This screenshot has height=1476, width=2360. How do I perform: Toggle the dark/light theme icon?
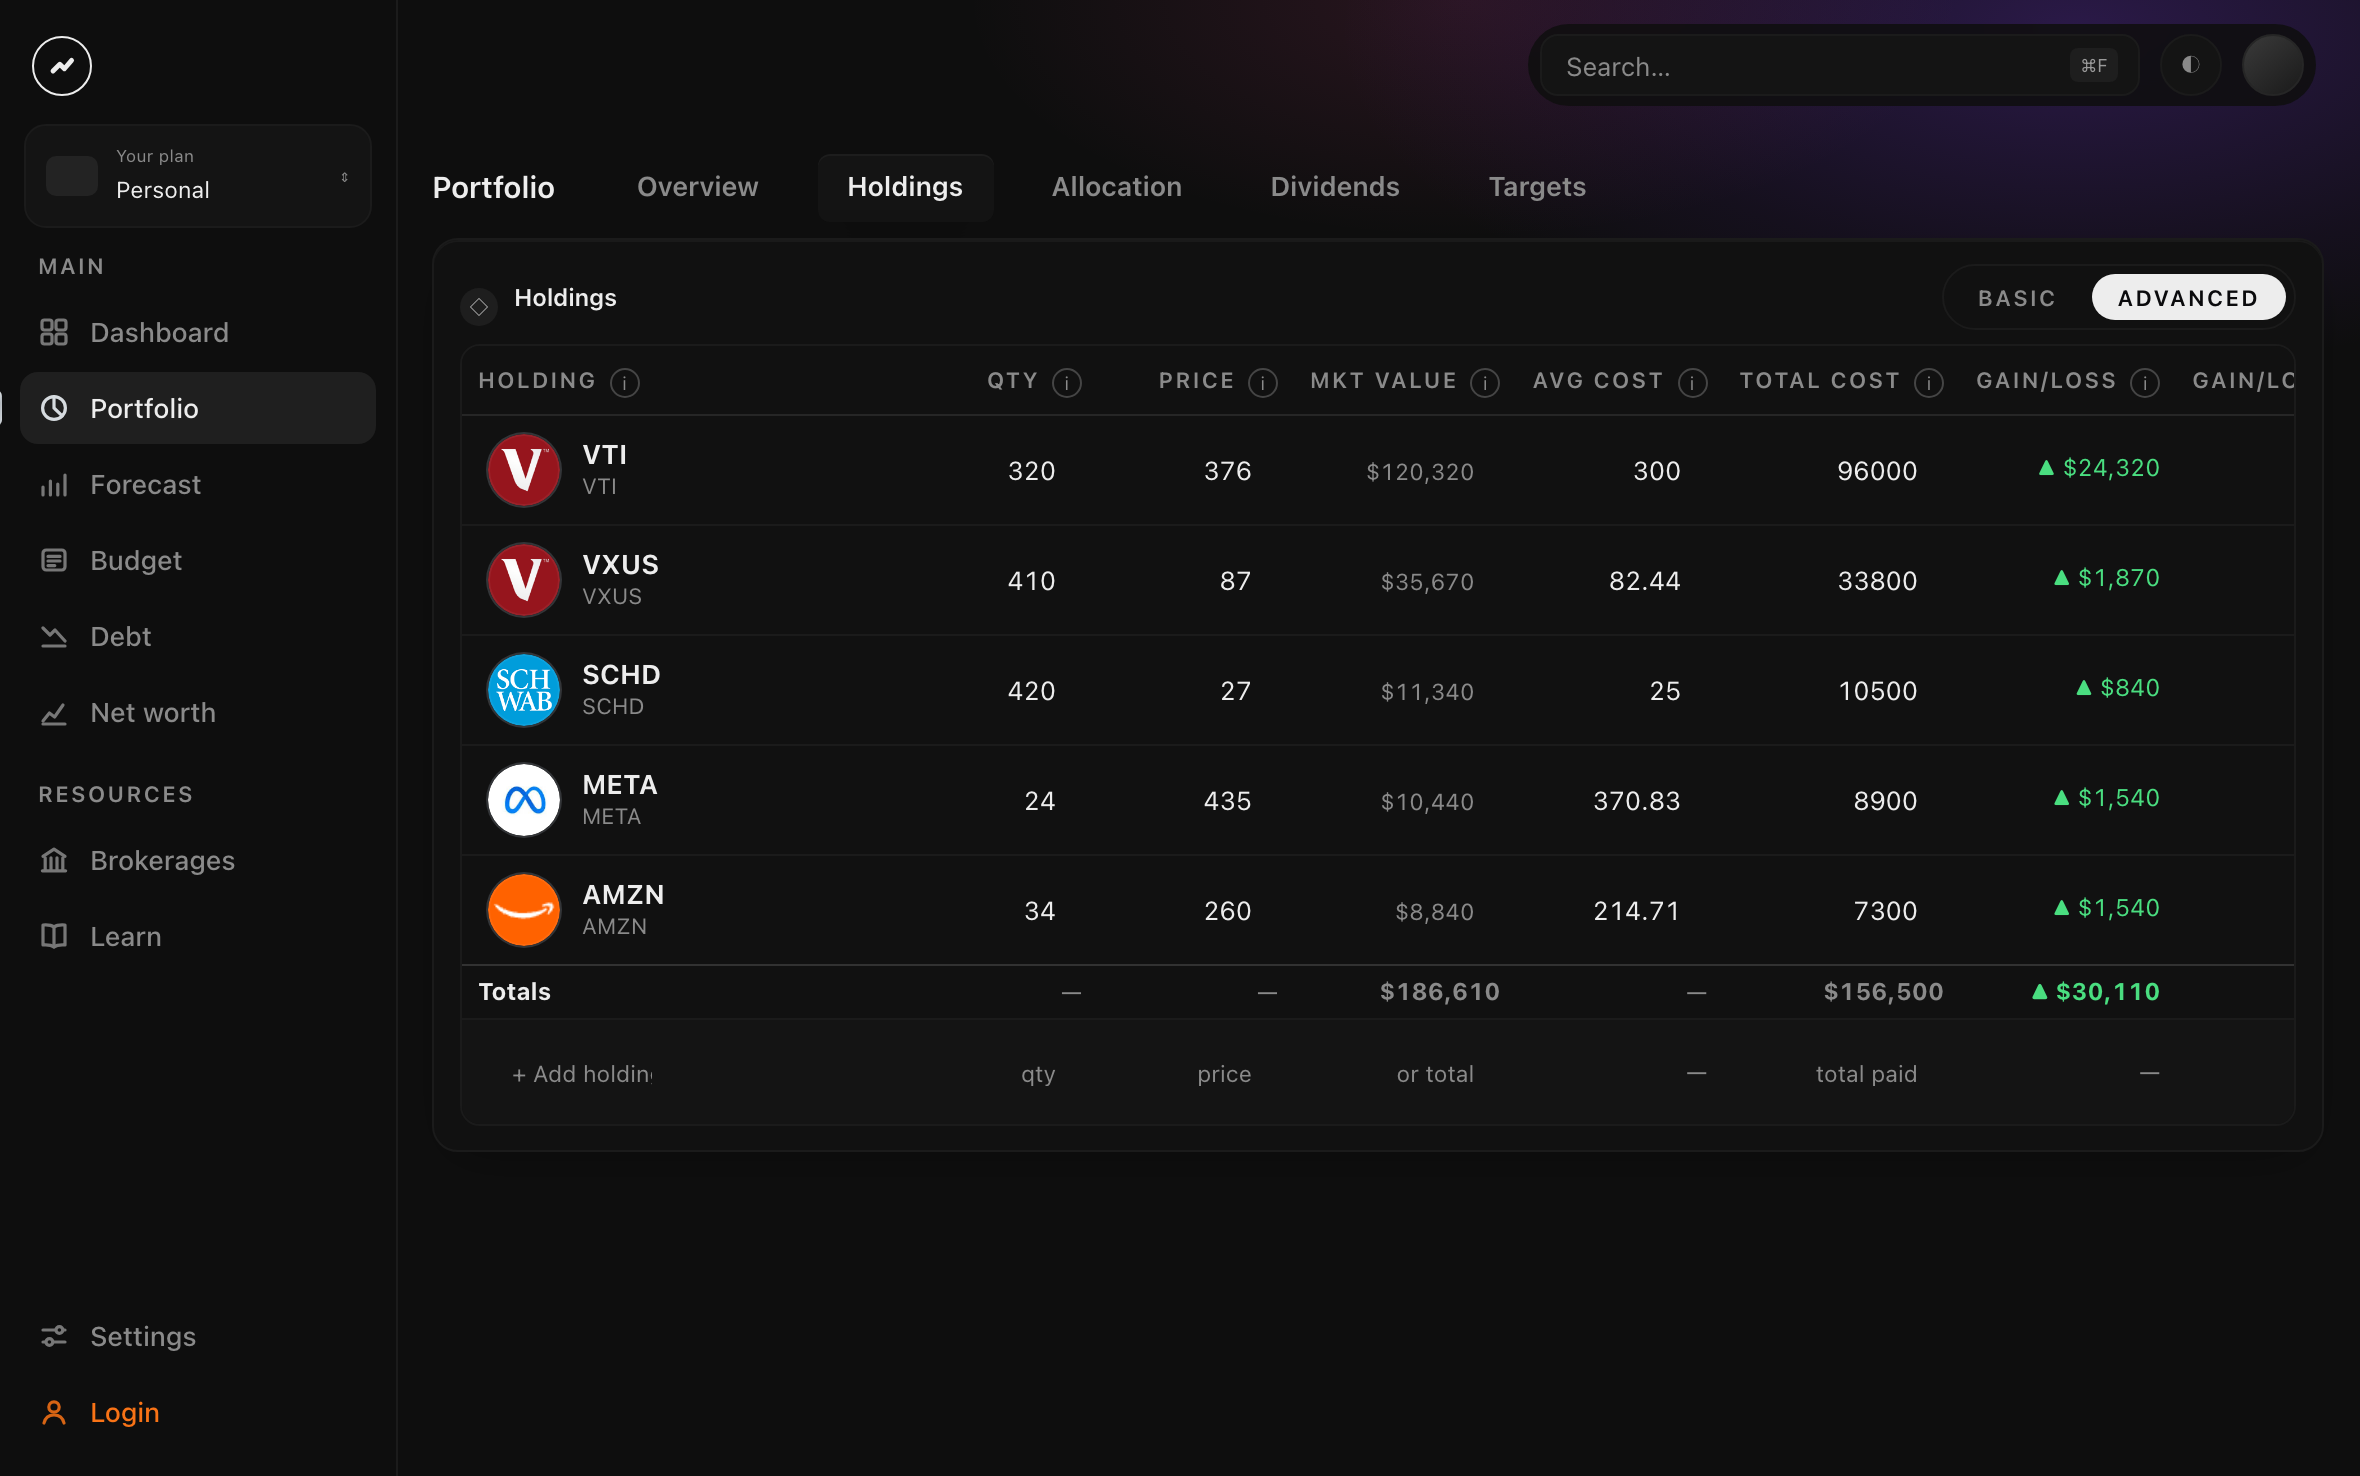click(2190, 65)
